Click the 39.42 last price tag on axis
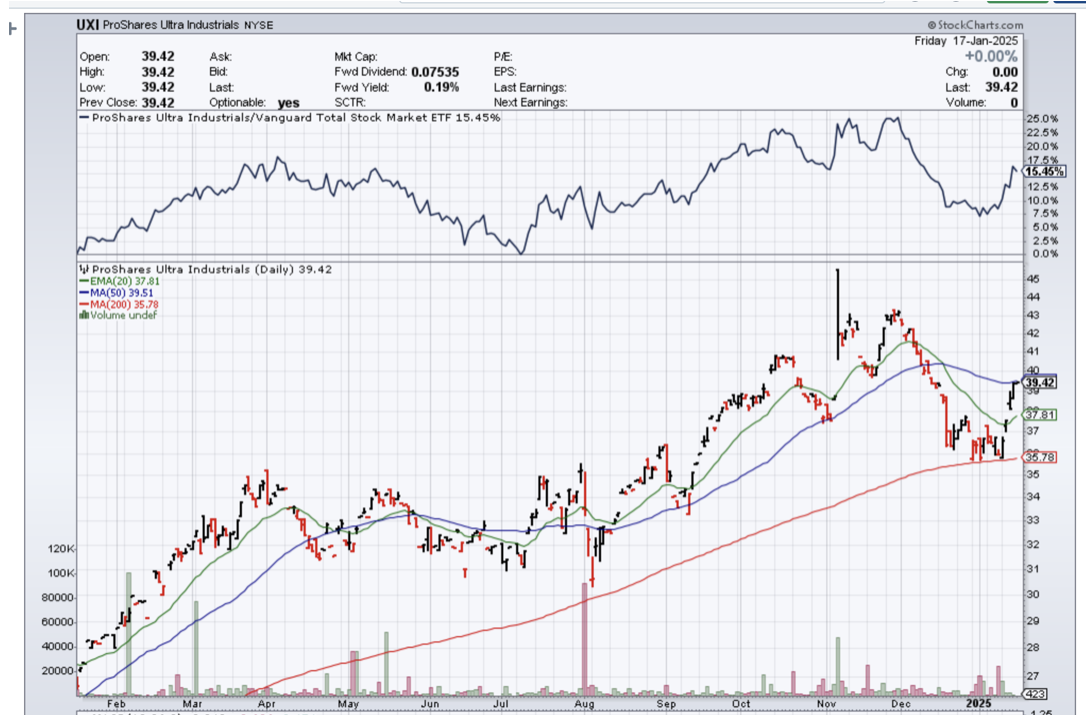This screenshot has height=722, width=1086. pyautogui.click(x=1040, y=382)
